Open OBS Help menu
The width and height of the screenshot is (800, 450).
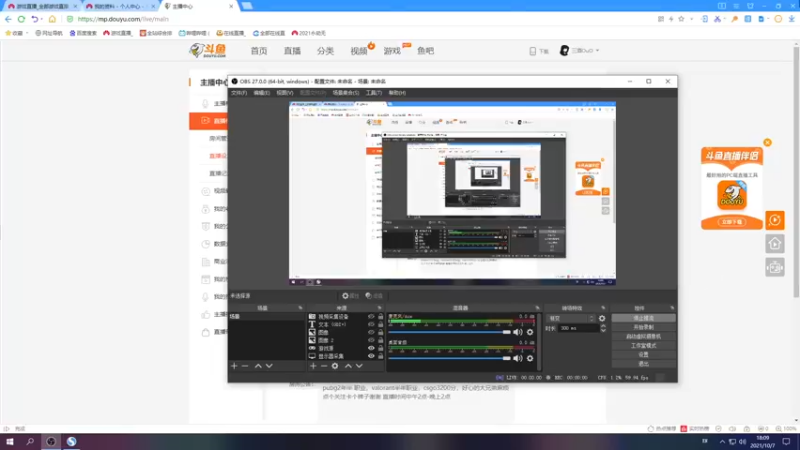click(397, 93)
